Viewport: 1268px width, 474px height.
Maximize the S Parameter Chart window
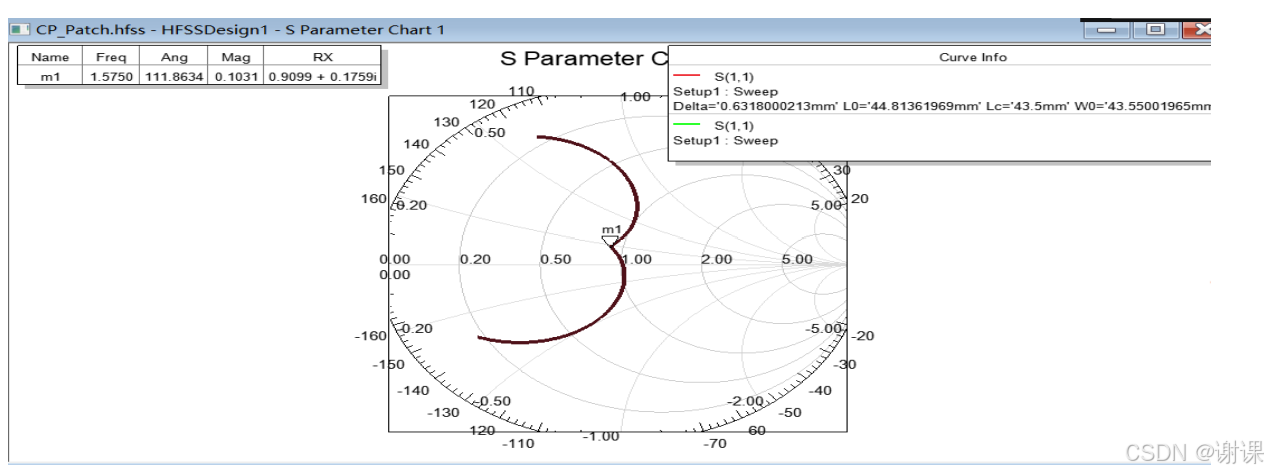coord(1157,30)
